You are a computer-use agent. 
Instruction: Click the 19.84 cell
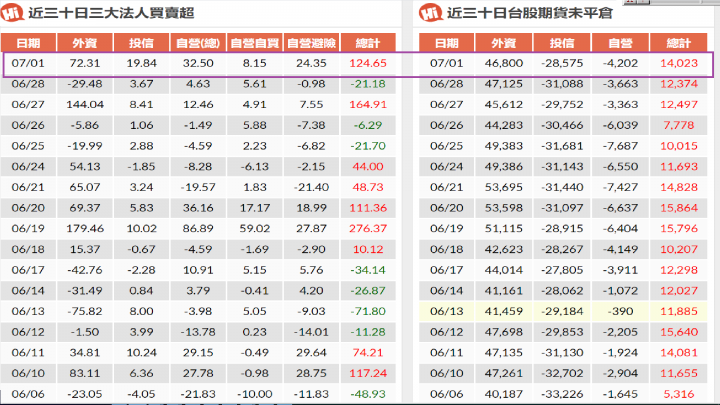click(141, 63)
